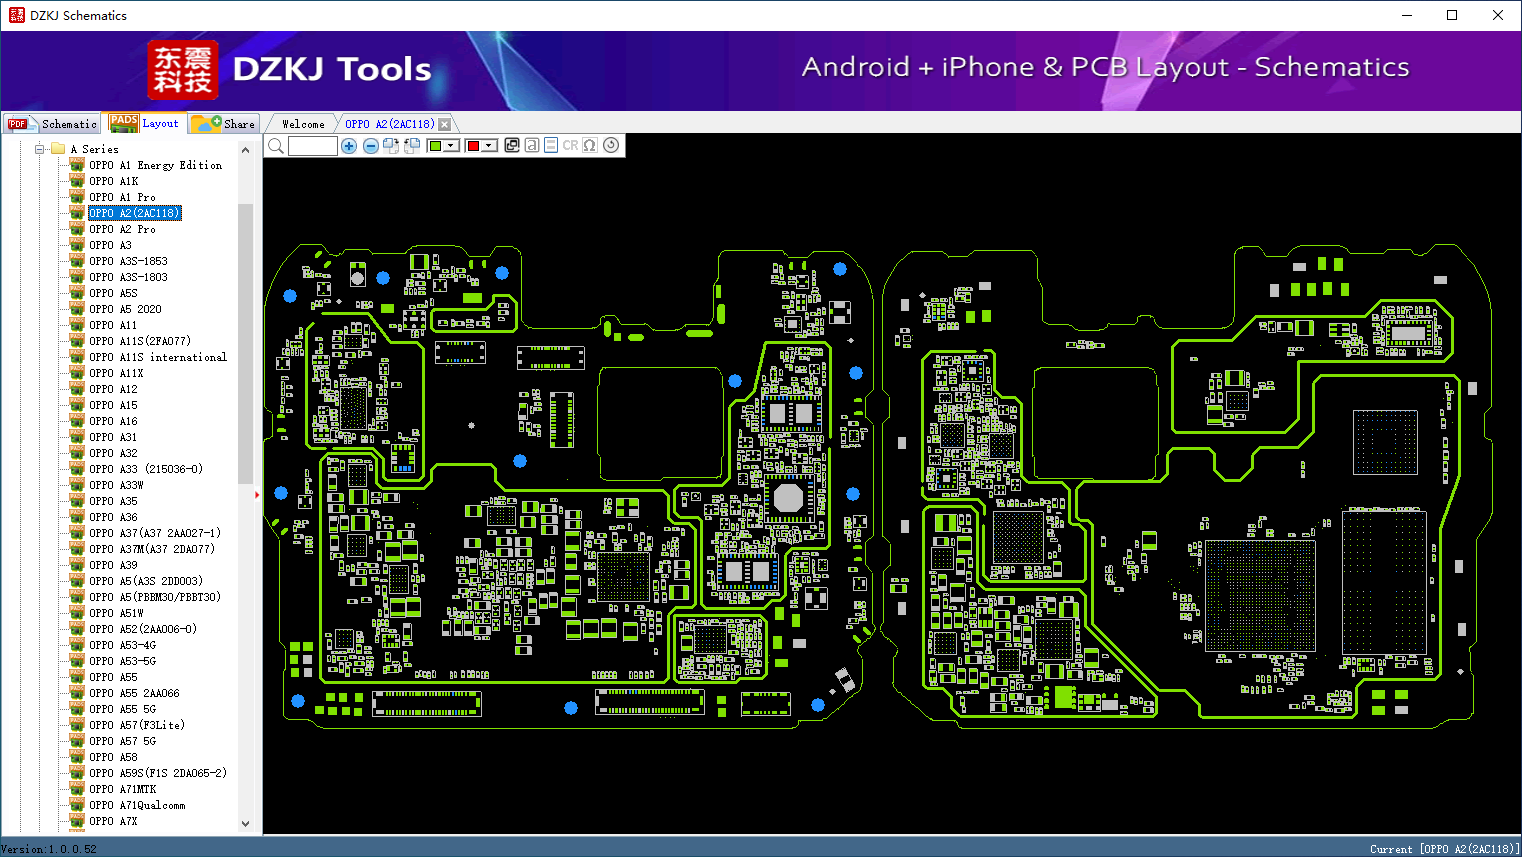Click the model list scroll-down arrow
The height and width of the screenshot is (857, 1522).
246,824
